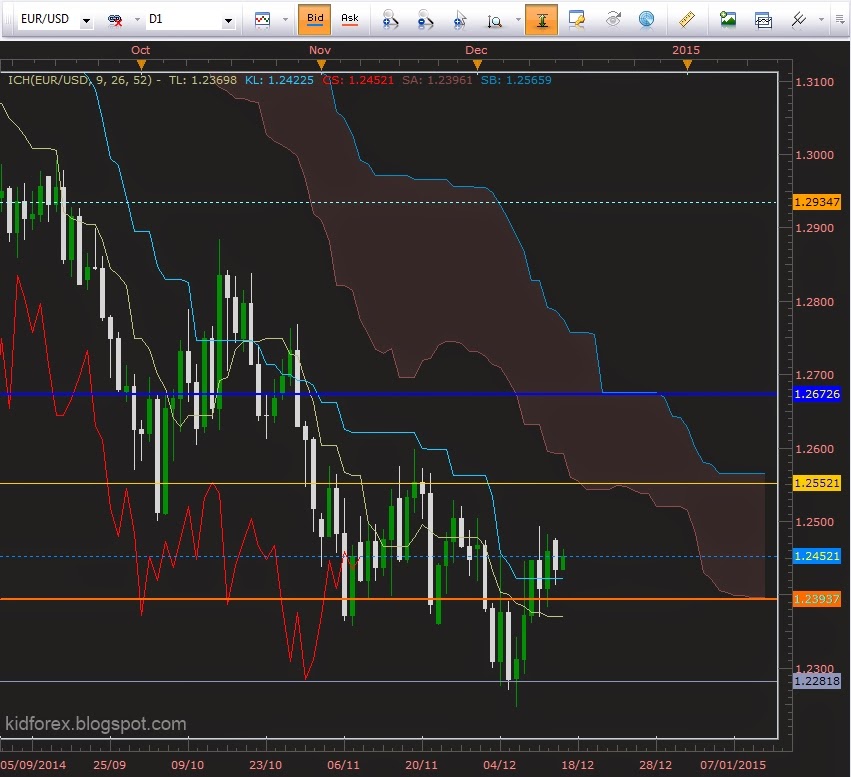851x777 pixels.
Task: Click the chart edit pencil icon
Action: pyautogui.click(x=576, y=20)
